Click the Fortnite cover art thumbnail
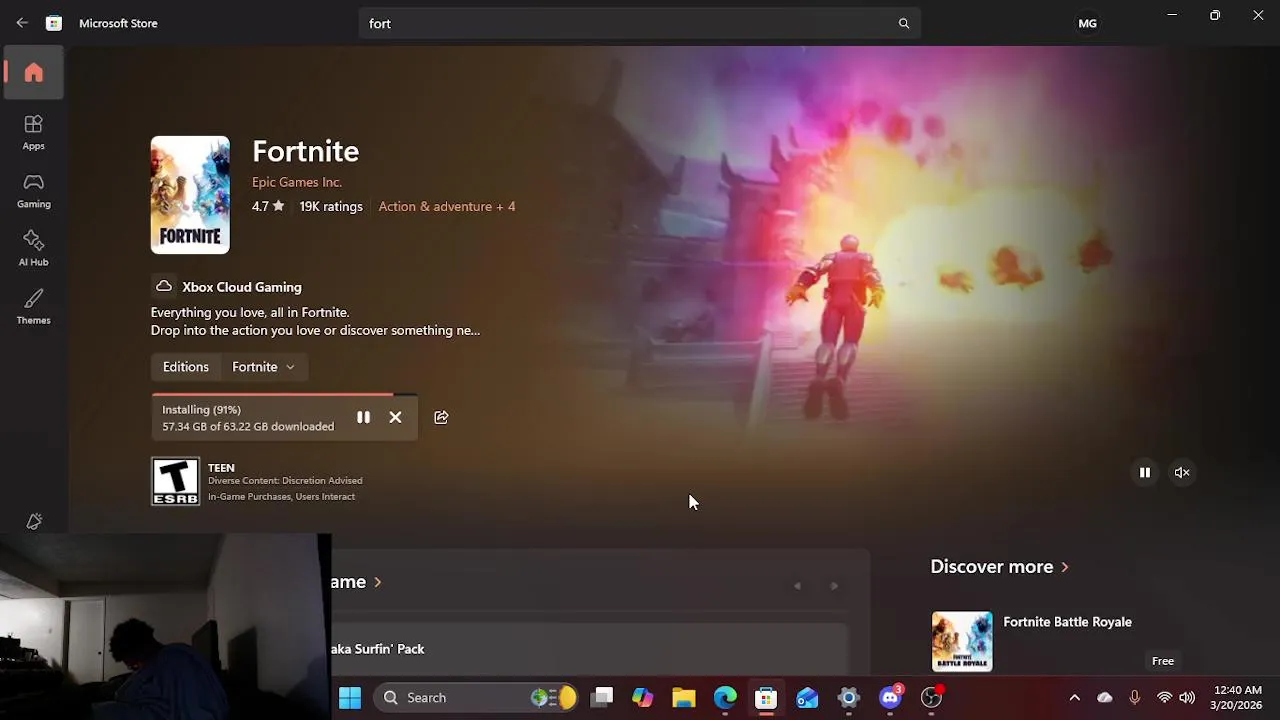 190,195
